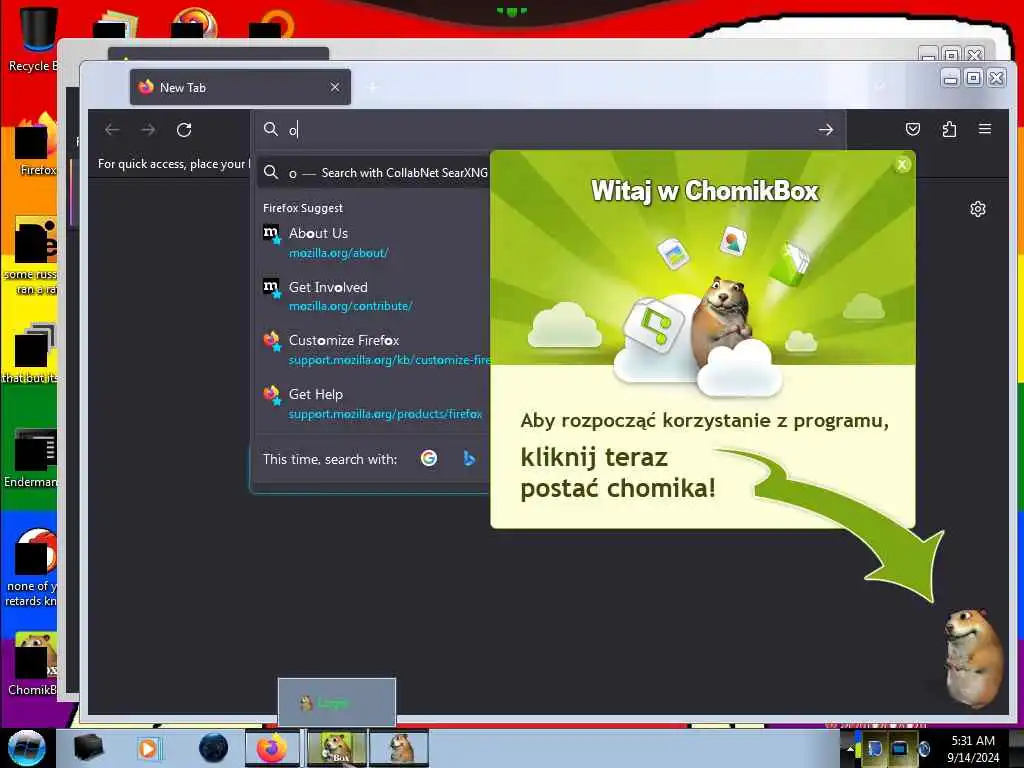The width and height of the screenshot is (1024, 768).
Task: Click the ChomikBox taskbar preview thumbnail
Action: point(337,703)
